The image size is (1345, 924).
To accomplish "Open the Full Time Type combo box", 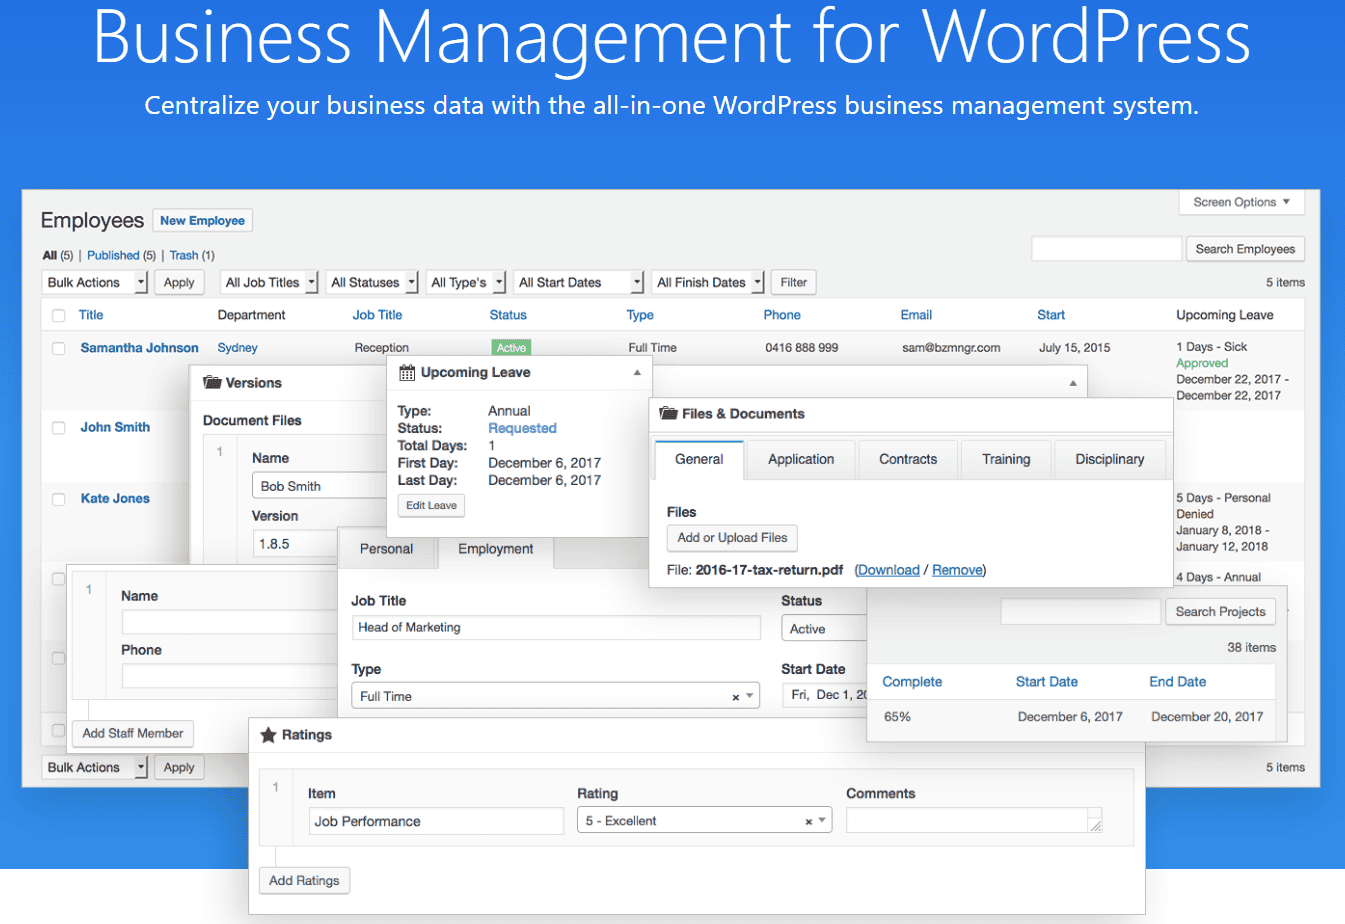I will point(555,696).
